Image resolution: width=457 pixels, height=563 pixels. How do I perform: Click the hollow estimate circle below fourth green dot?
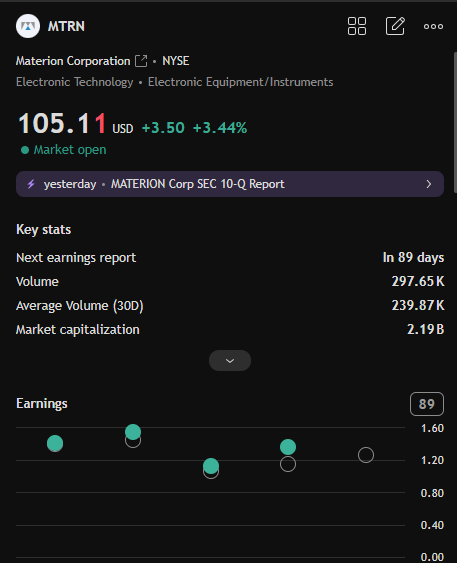click(x=288, y=464)
